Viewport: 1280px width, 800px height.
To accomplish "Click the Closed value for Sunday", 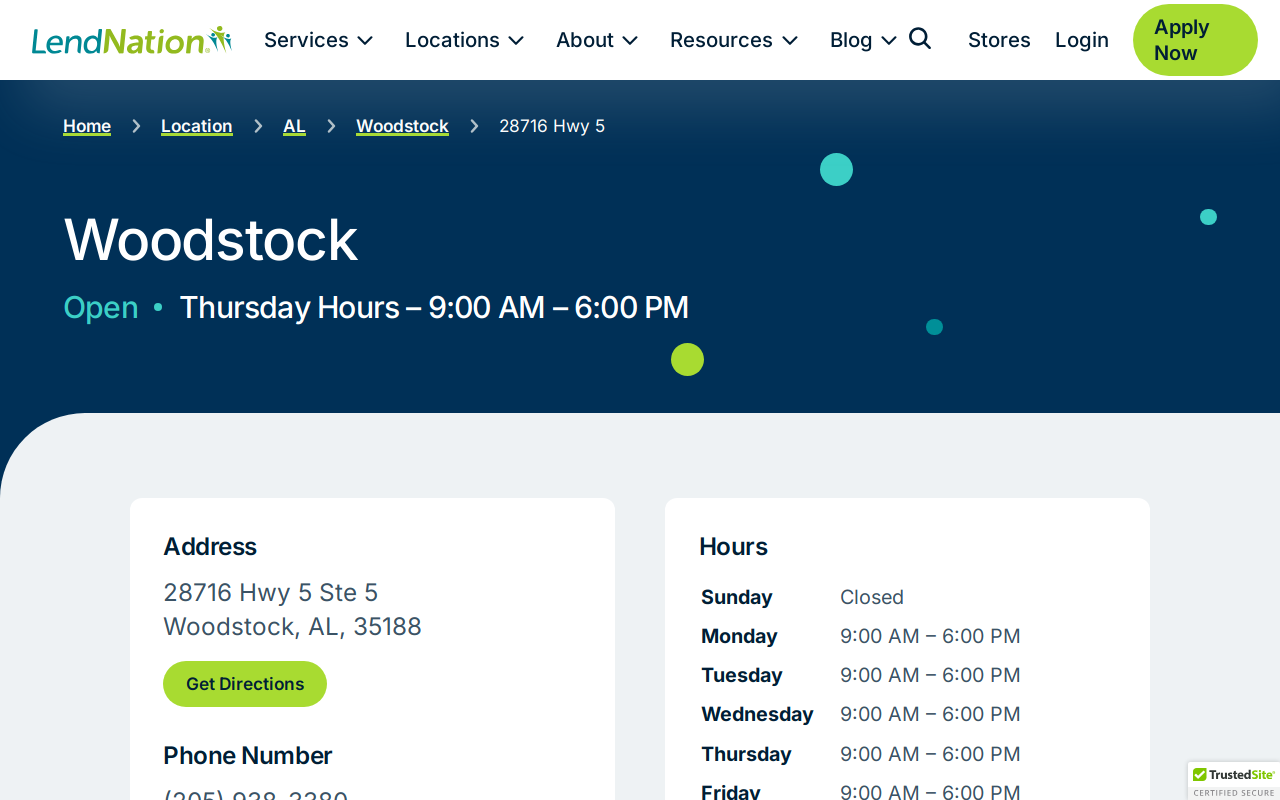I will [872, 597].
